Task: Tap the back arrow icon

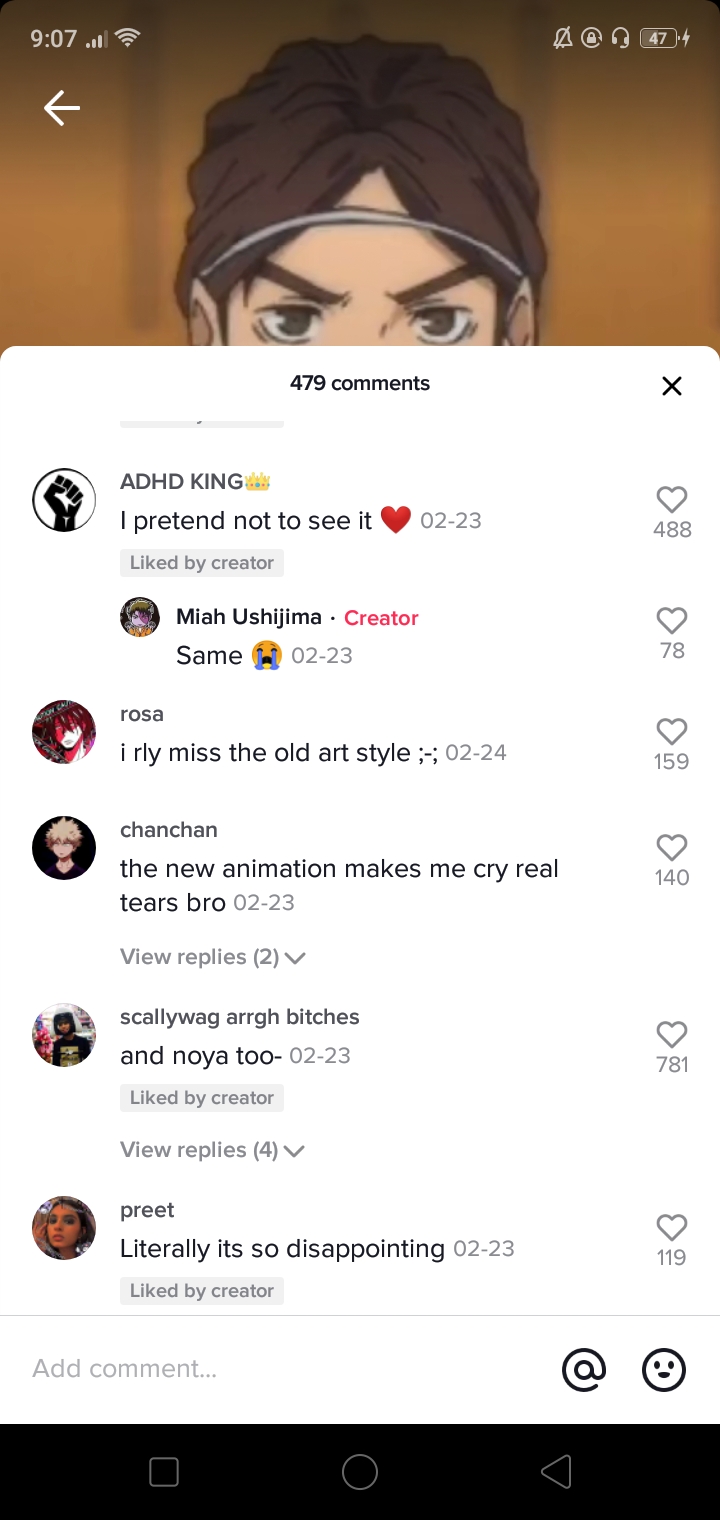Action: click(62, 108)
